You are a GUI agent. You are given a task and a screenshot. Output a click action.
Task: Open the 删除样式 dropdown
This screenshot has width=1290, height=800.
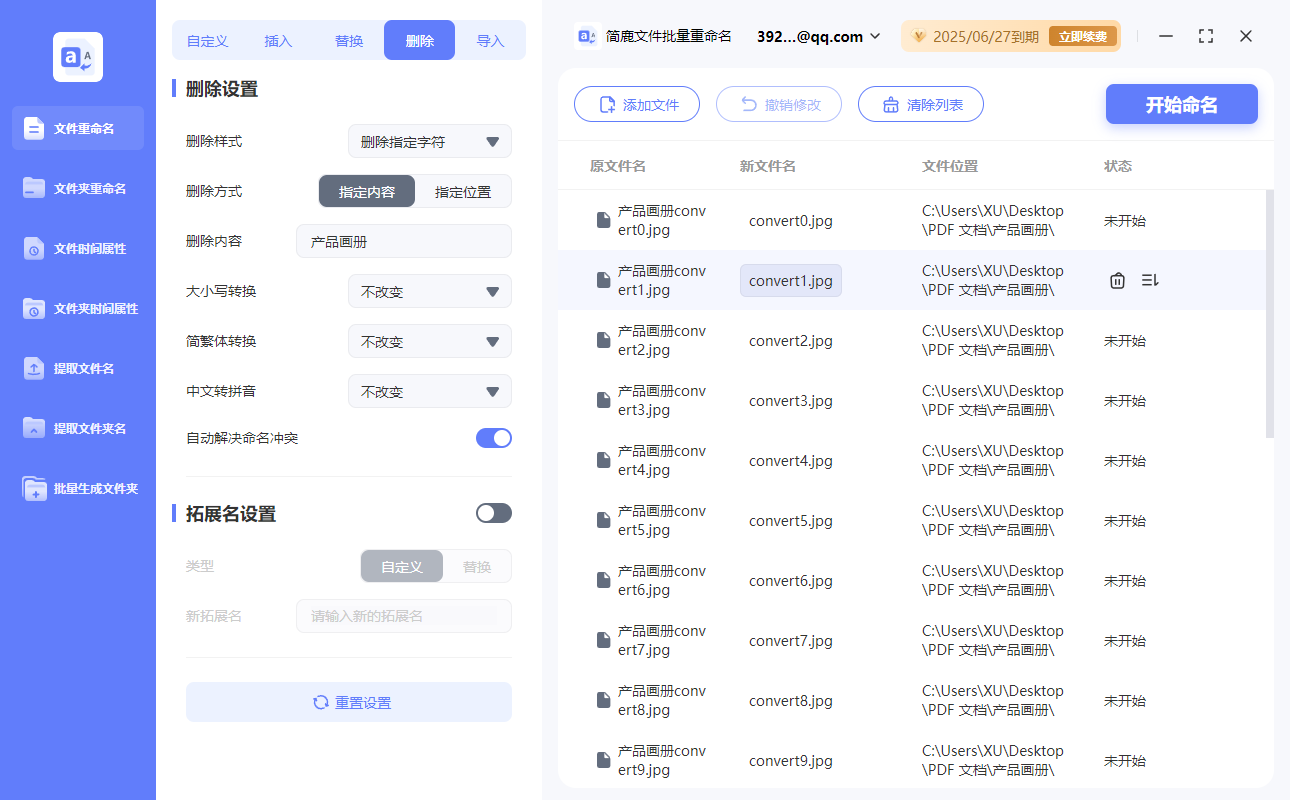430,141
